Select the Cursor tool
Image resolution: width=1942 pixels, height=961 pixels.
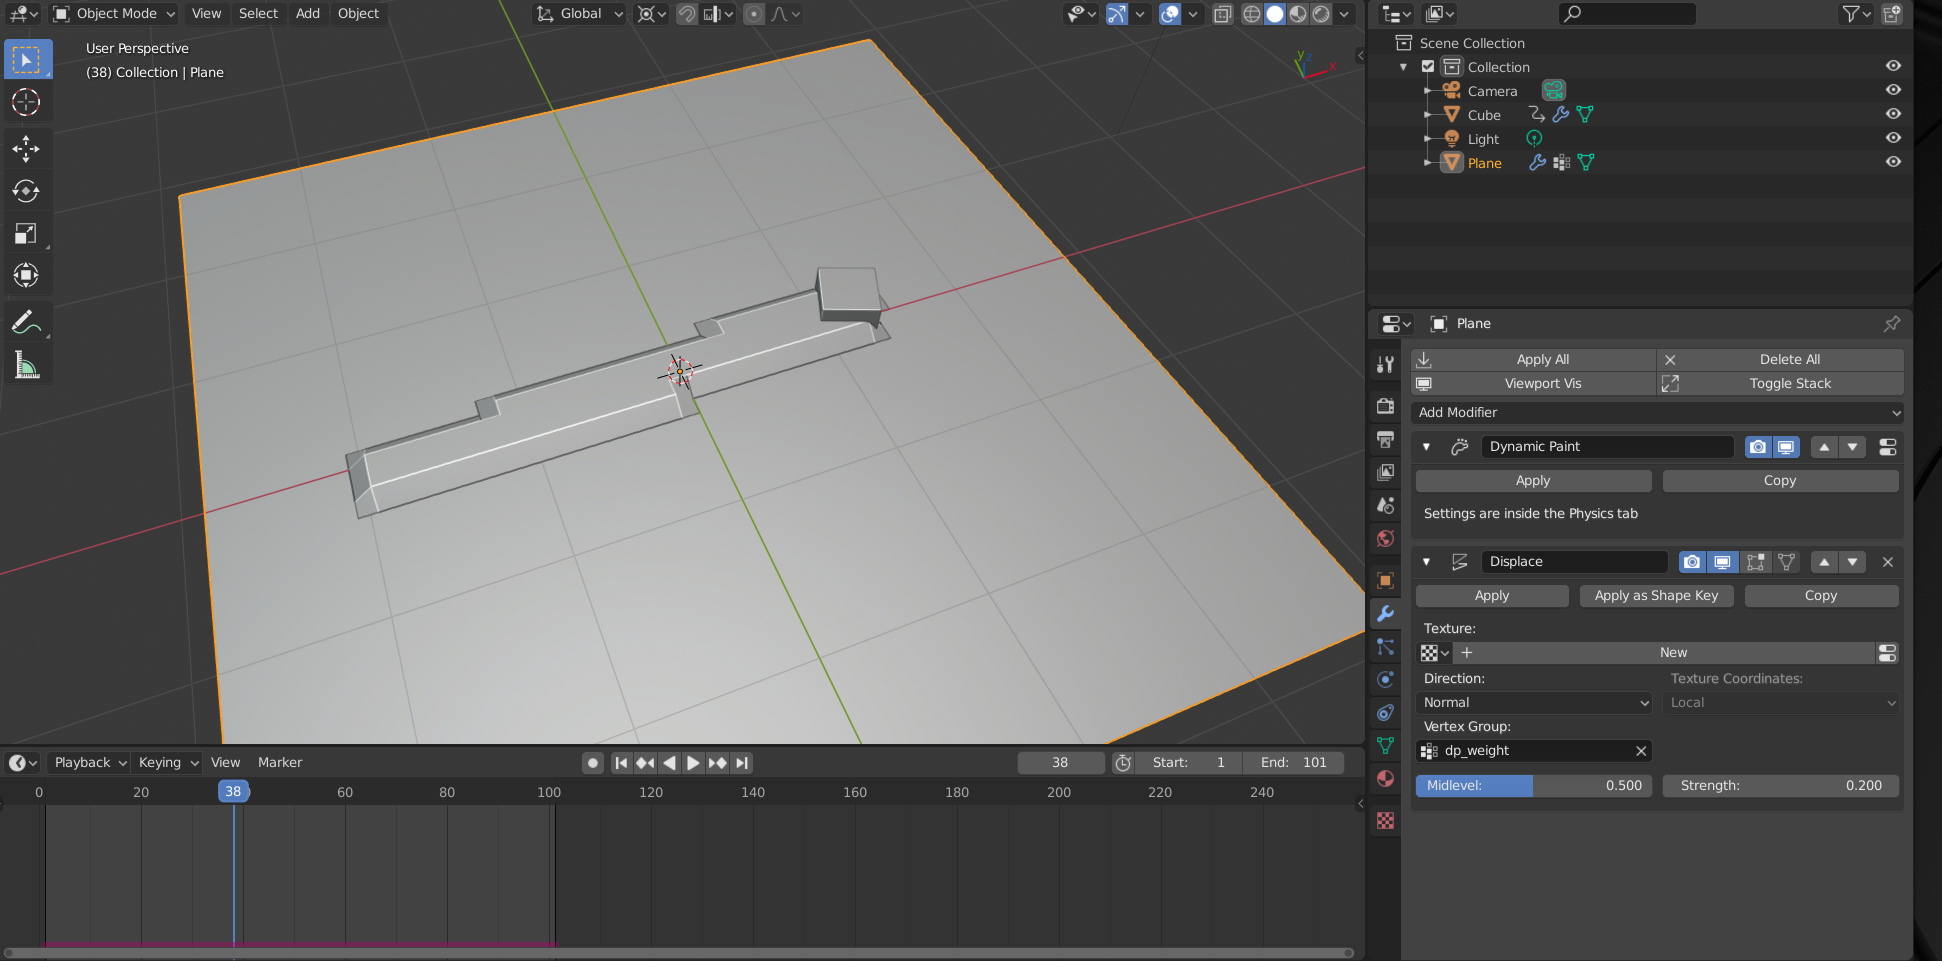pos(26,102)
